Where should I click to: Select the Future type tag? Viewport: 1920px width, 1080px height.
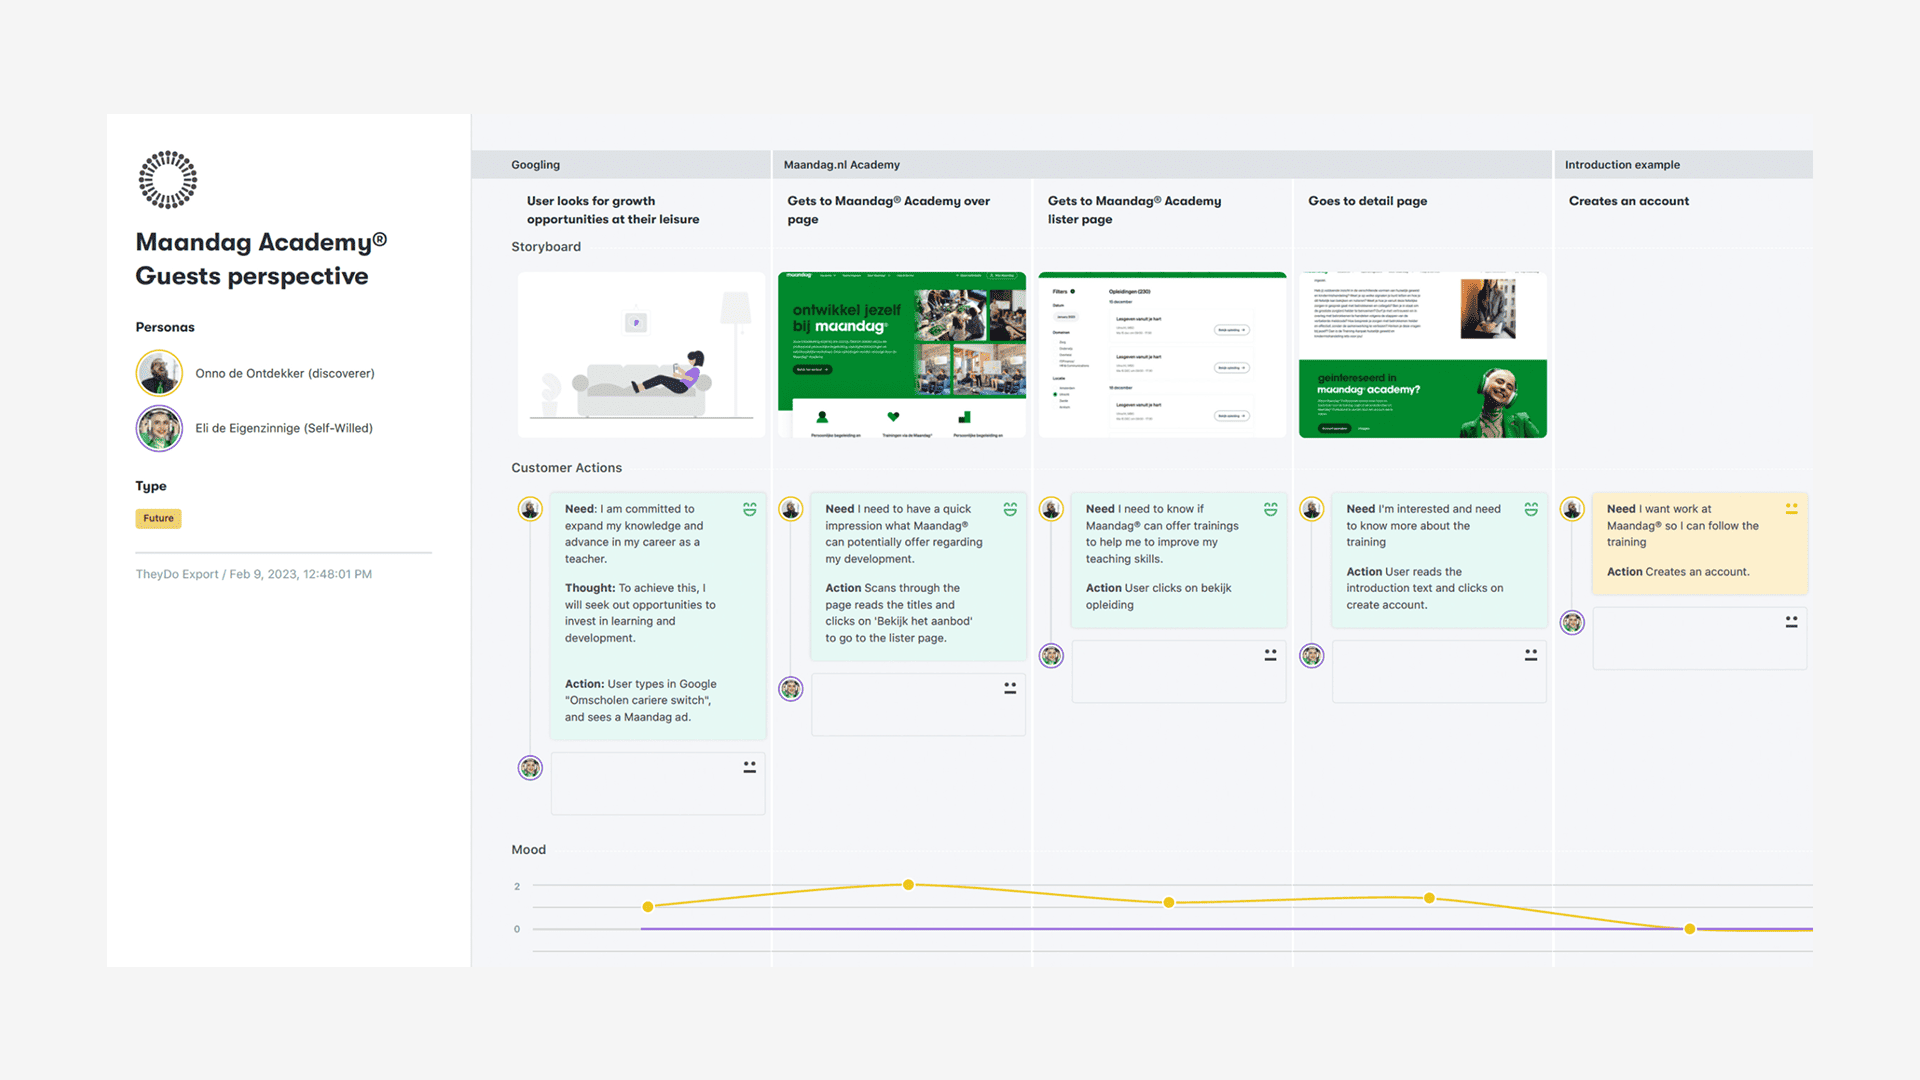click(x=158, y=518)
